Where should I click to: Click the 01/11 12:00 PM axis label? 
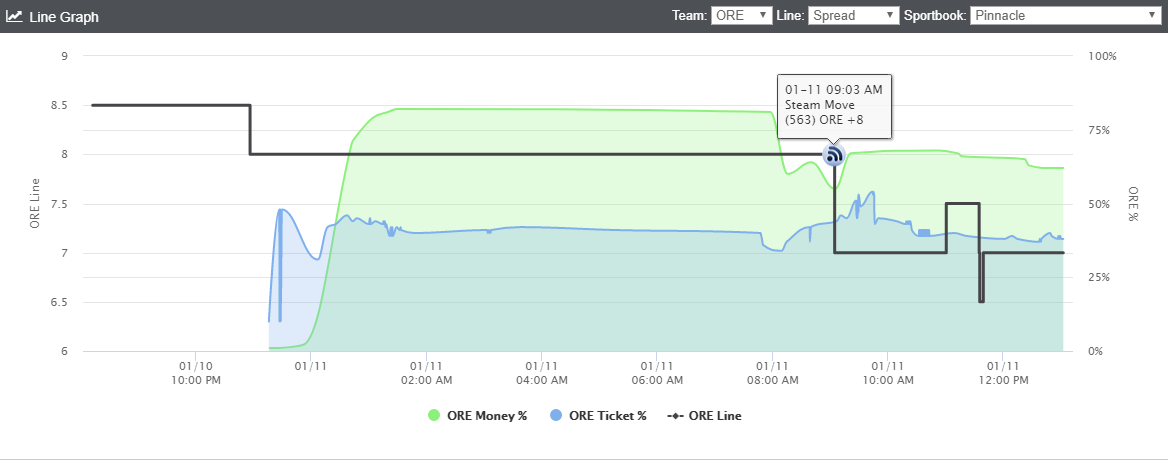(x=1003, y=373)
